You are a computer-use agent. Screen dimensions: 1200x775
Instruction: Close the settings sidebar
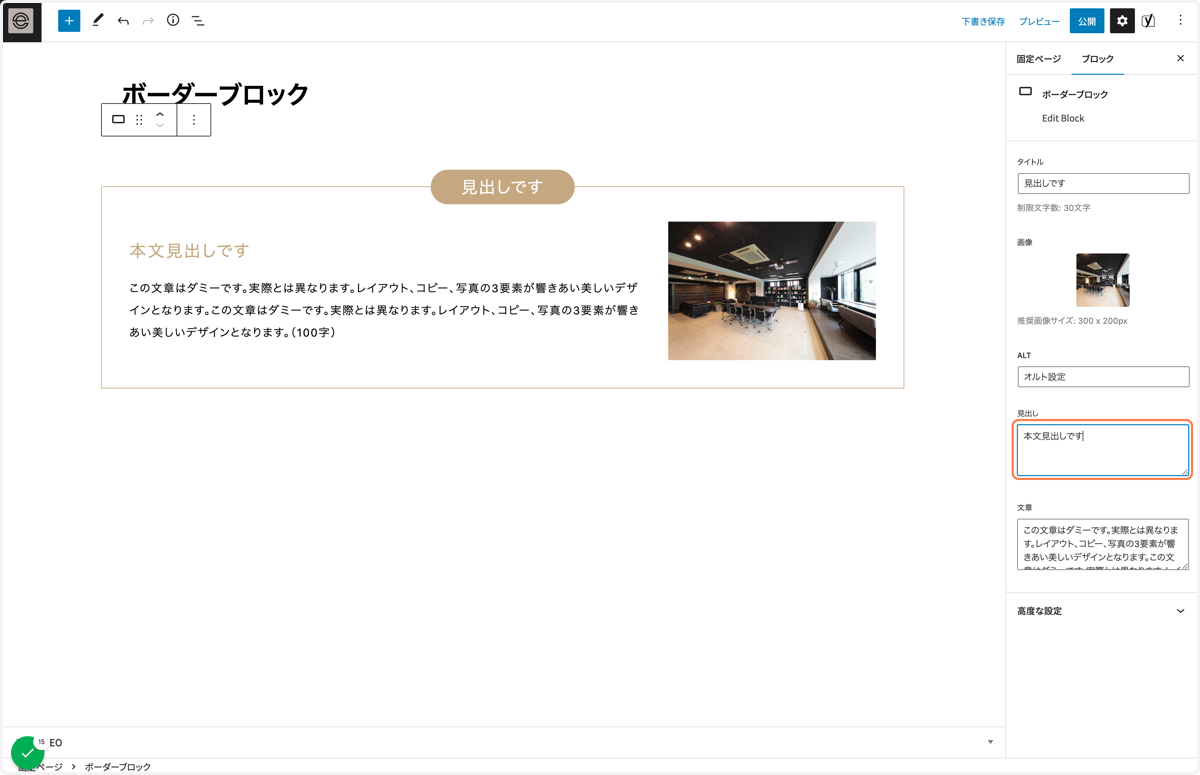(x=1180, y=59)
